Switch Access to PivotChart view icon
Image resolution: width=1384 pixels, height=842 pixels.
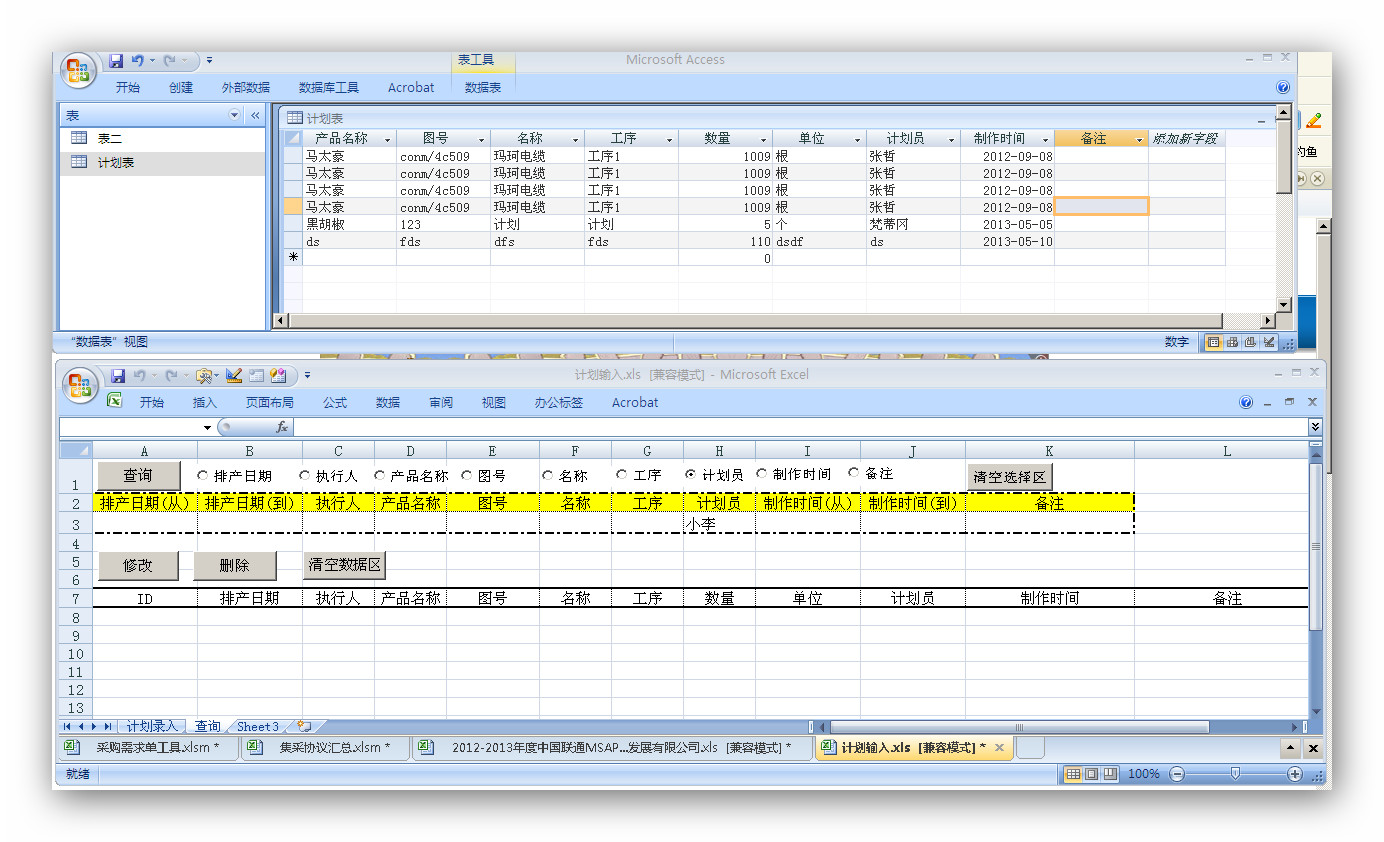click(x=1251, y=342)
